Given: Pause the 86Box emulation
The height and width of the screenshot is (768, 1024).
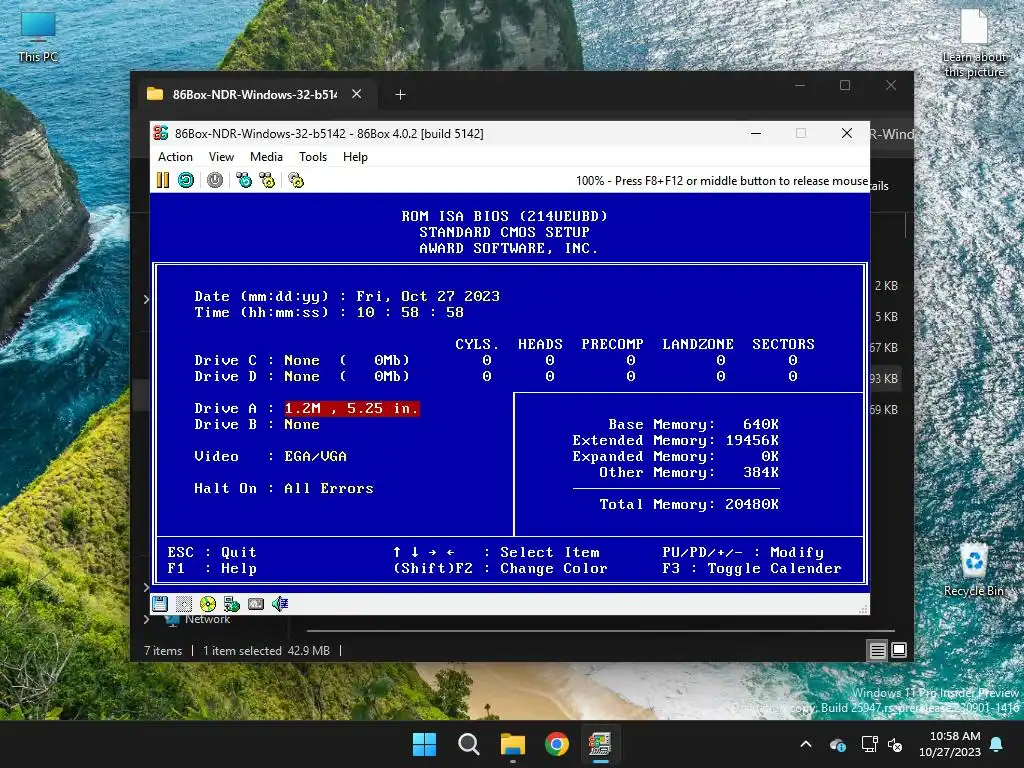Looking at the screenshot, I should (x=163, y=180).
